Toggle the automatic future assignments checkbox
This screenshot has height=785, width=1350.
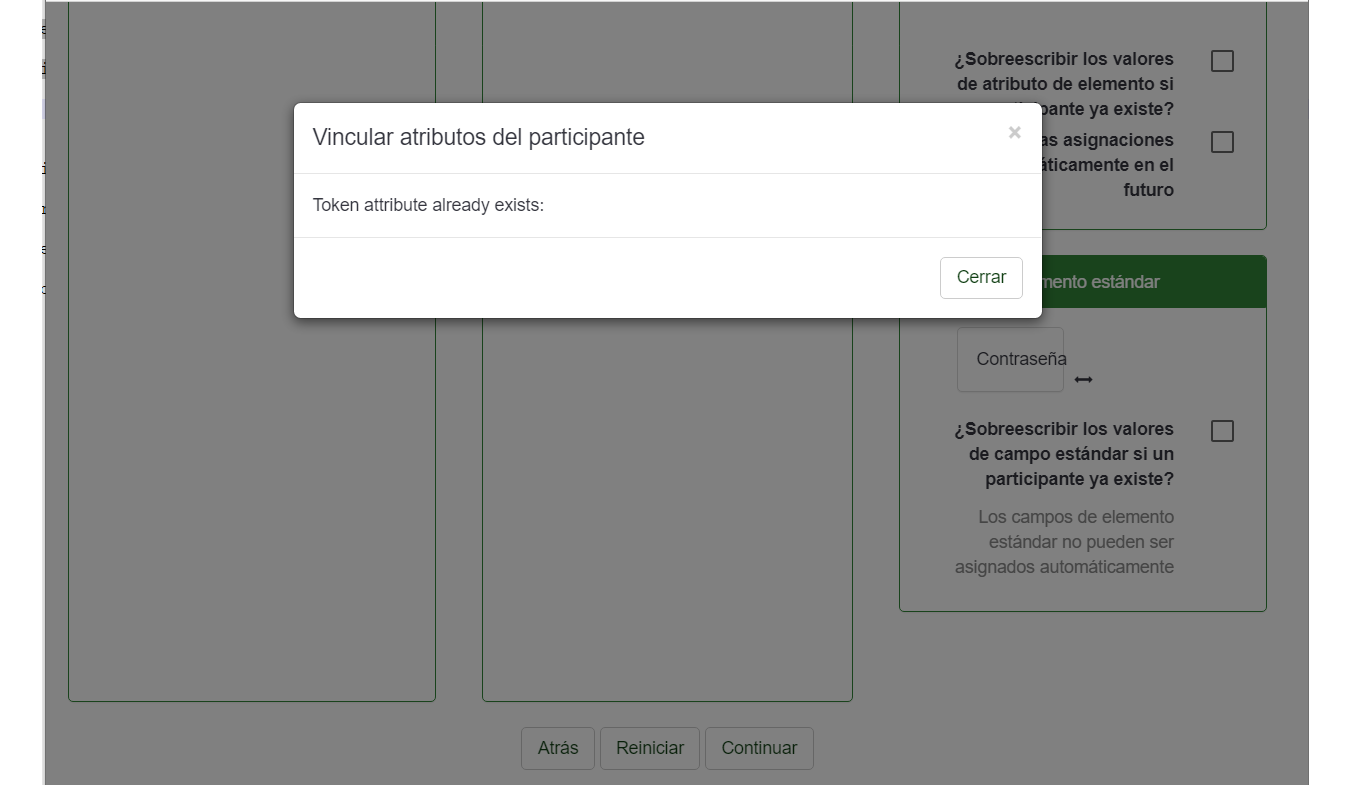1221,142
